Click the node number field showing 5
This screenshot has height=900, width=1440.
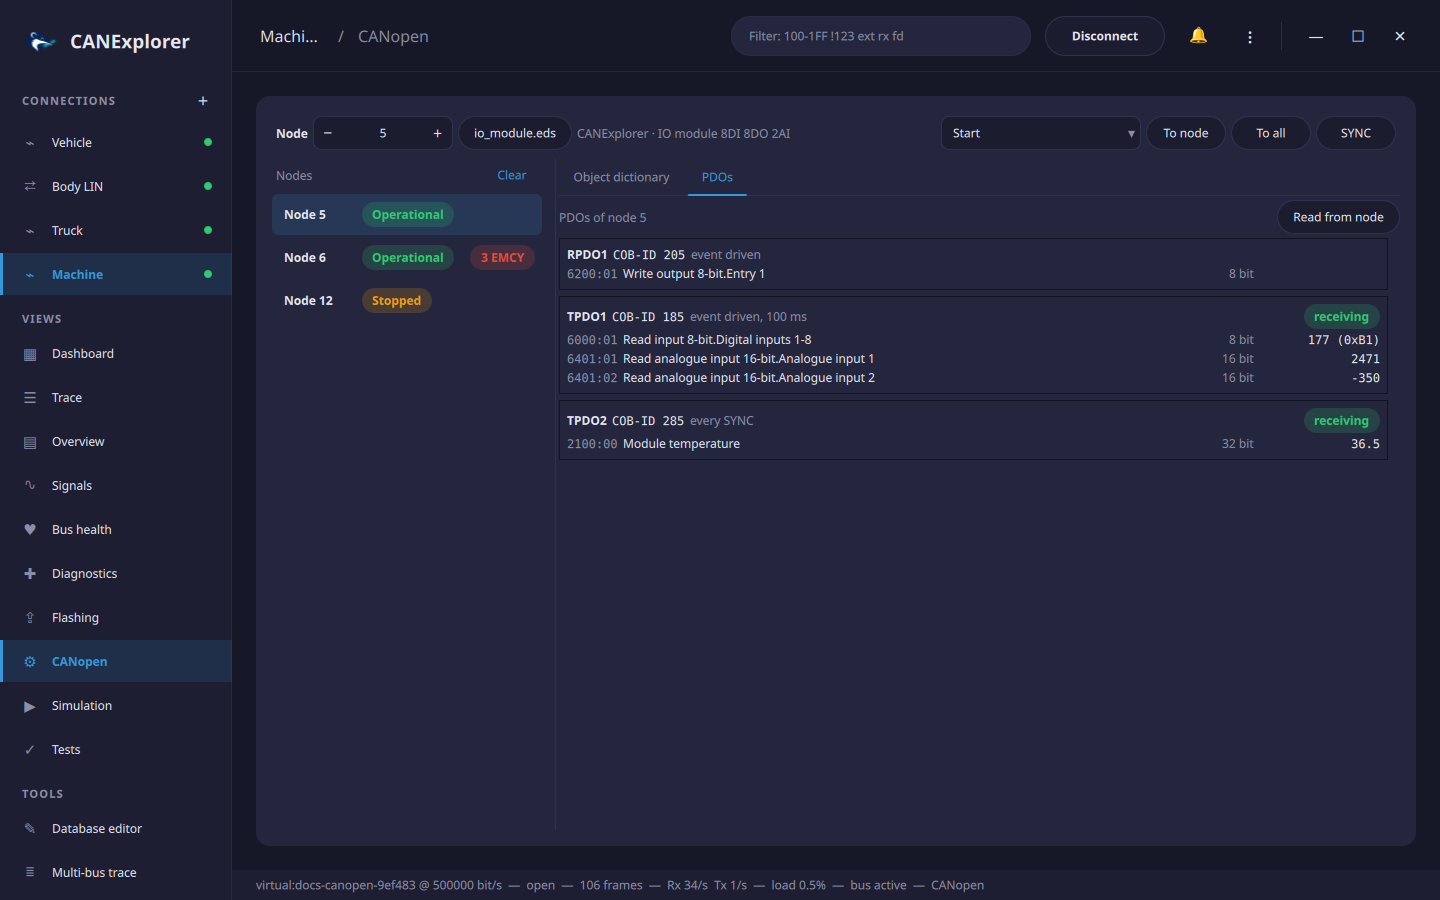pos(383,133)
